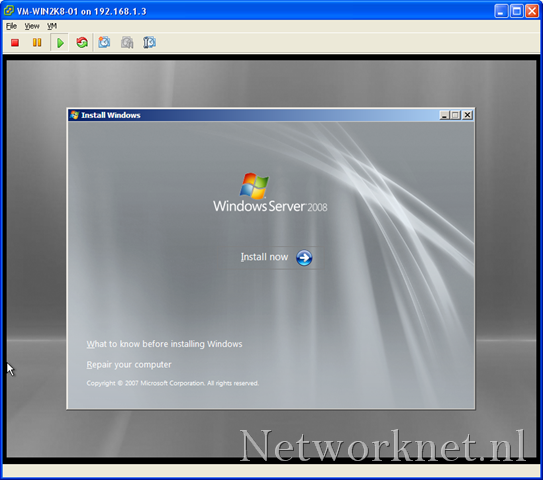Click the Windows Server 2008 logo
Screen dimensions: 543x480
point(270,193)
